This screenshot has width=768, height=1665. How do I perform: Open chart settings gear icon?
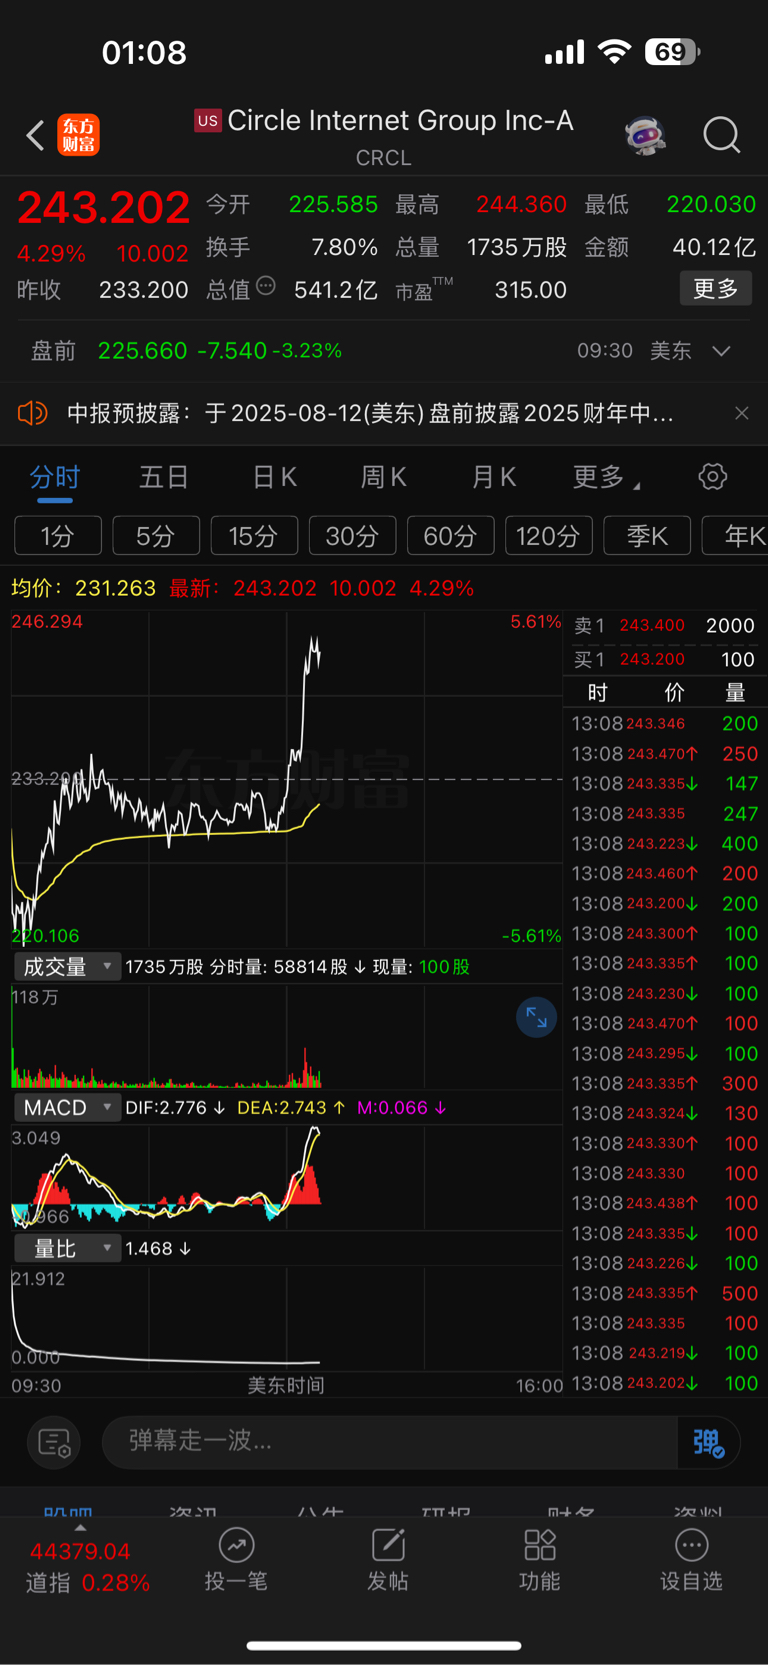pyautogui.click(x=713, y=476)
